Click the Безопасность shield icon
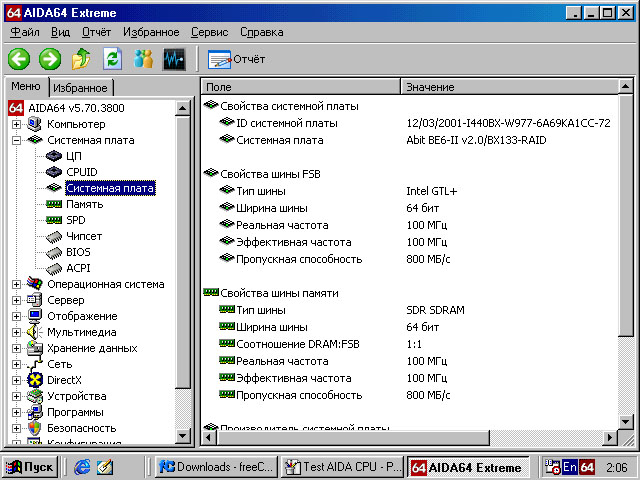The width and height of the screenshot is (640, 480). (35, 428)
